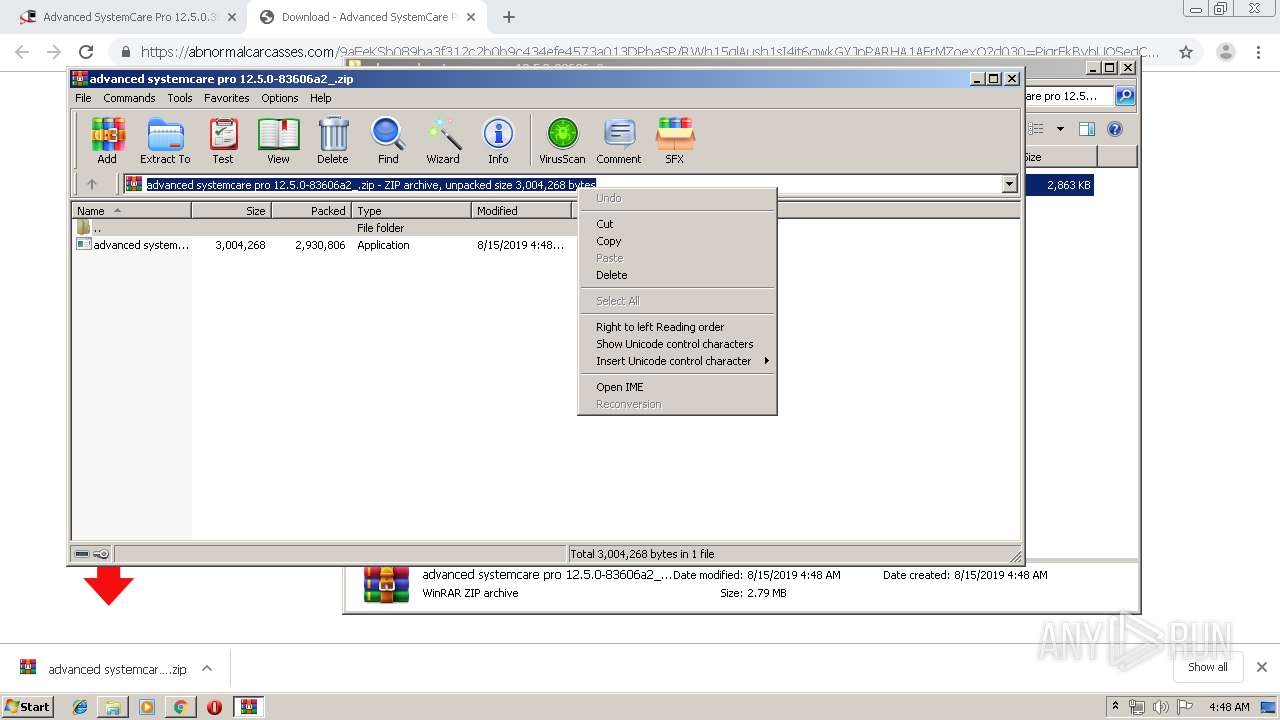Open the Tools menu
The image size is (1280, 720).
coord(180,98)
